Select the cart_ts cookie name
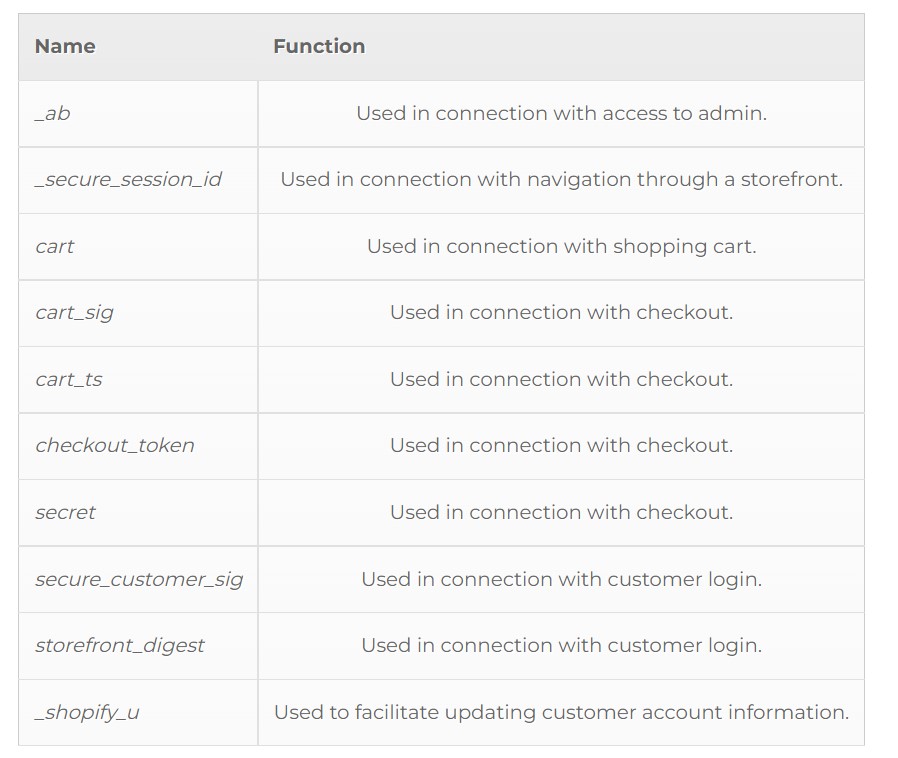 [x=69, y=380]
